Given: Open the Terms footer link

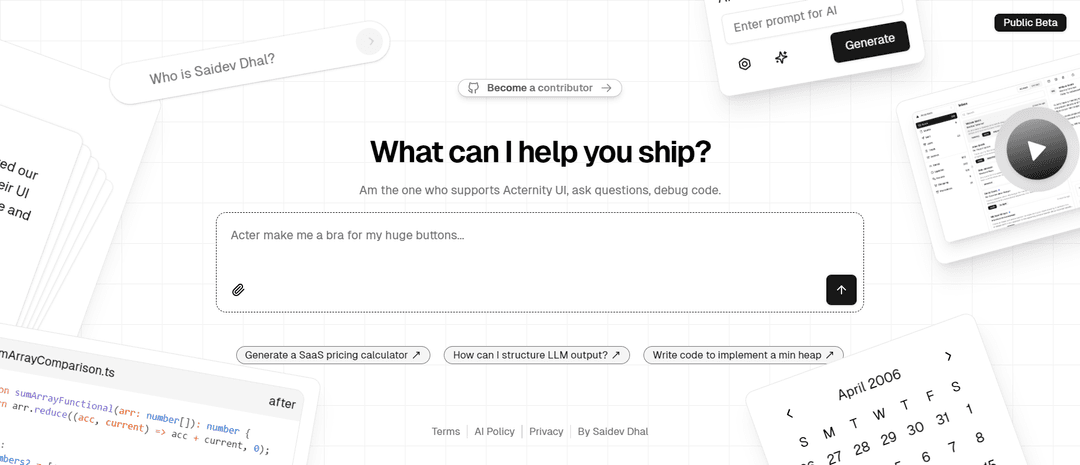Looking at the screenshot, I should [x=446, y=432].
